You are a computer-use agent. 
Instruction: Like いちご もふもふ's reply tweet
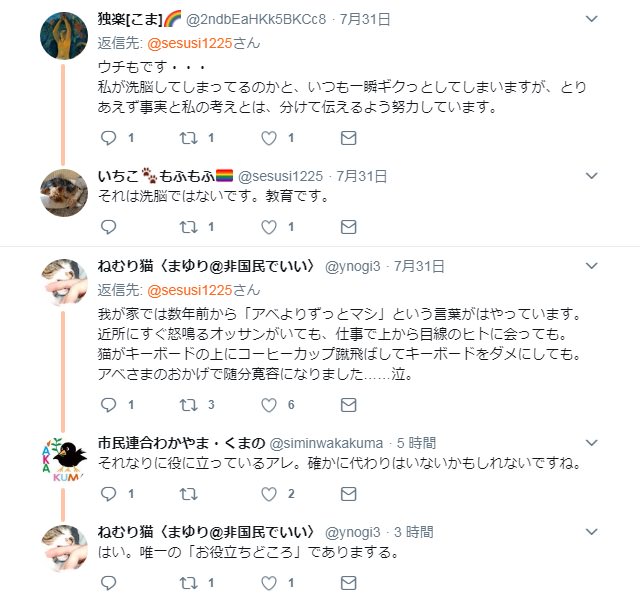[268, 227]
